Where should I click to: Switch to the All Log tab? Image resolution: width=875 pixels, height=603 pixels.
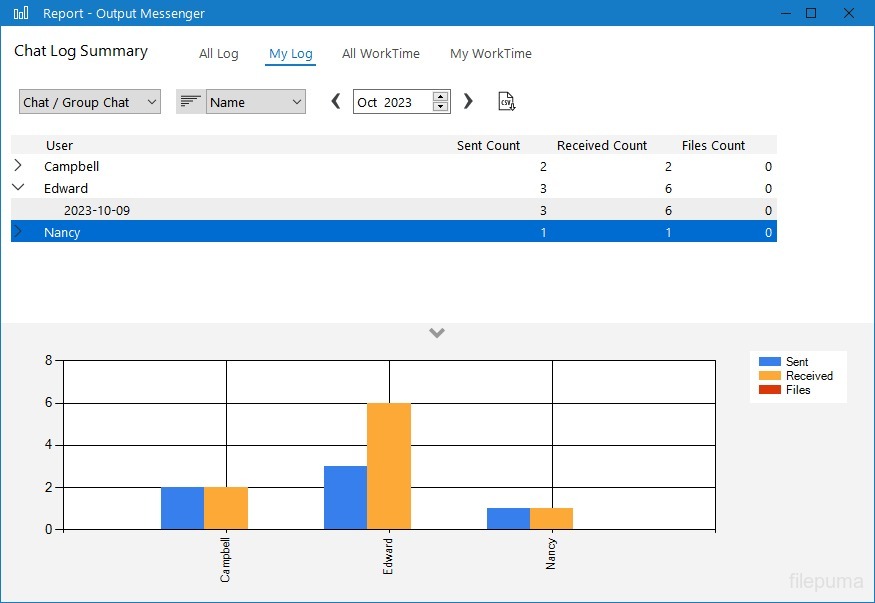pos(218,54)
